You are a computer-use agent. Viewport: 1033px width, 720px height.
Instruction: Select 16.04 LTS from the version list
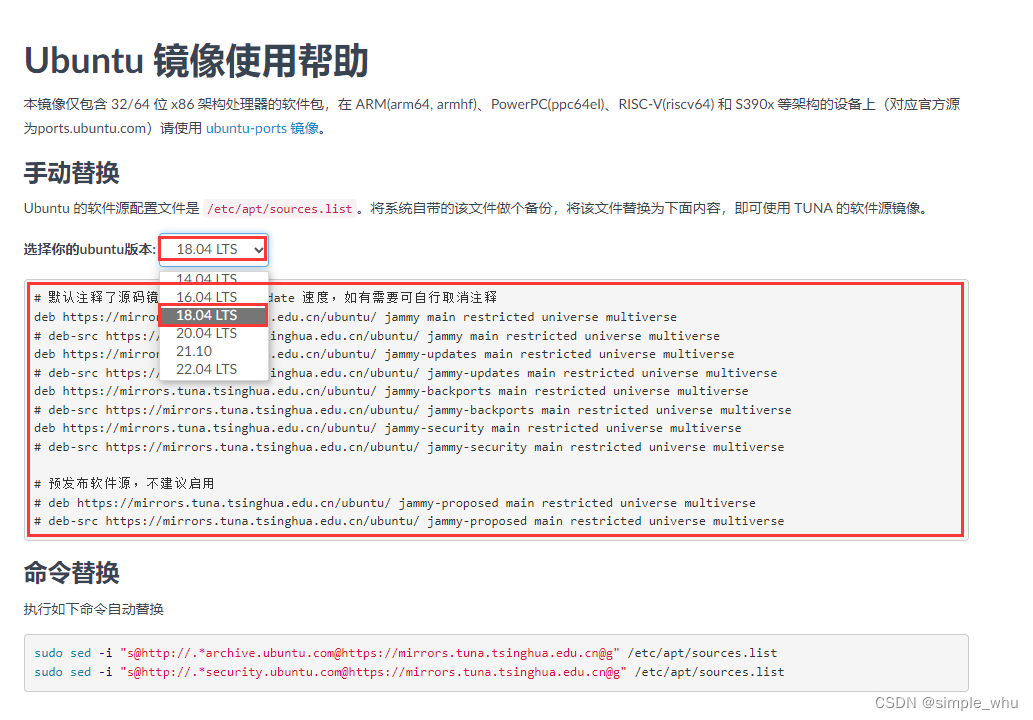pos(205,297)
